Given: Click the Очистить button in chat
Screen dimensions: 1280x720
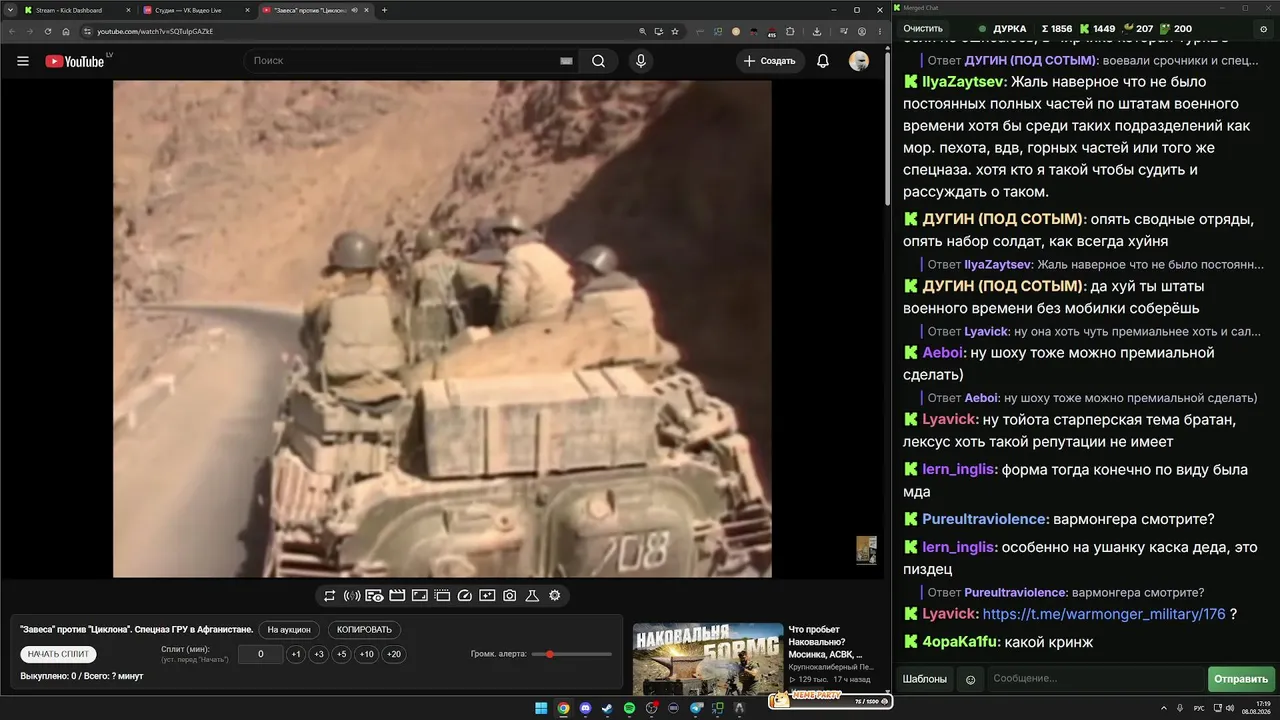Looking at the screenshot, I should (922, 29).
